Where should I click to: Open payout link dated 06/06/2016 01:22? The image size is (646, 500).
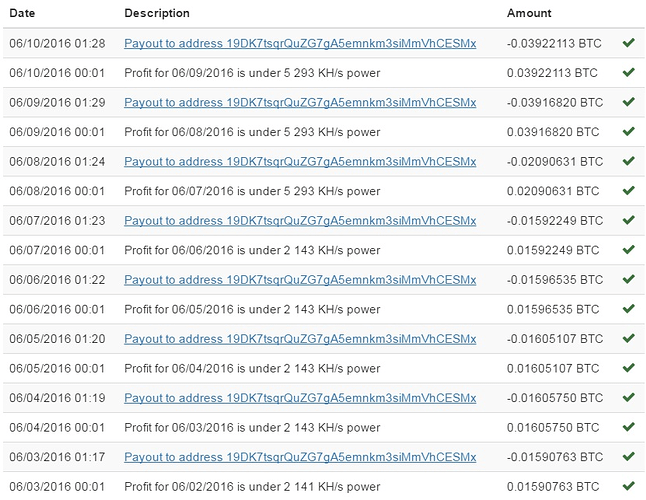[x=300, y=280]
